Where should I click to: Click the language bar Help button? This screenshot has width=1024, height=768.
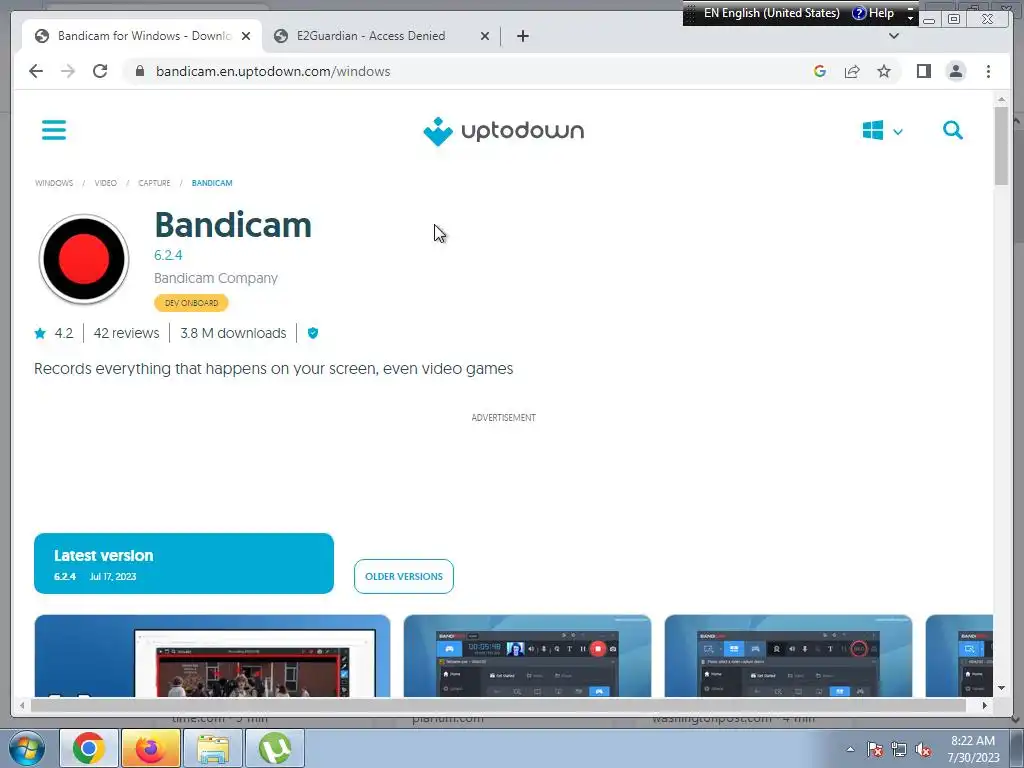(x=873, y=13)
